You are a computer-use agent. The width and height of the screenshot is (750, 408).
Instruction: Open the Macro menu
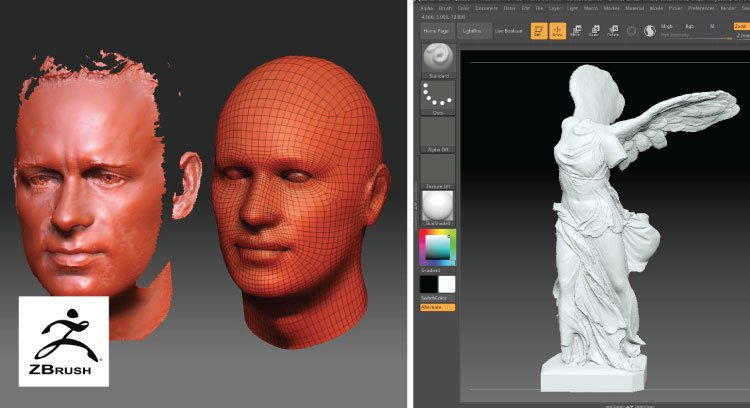(591, 8)
